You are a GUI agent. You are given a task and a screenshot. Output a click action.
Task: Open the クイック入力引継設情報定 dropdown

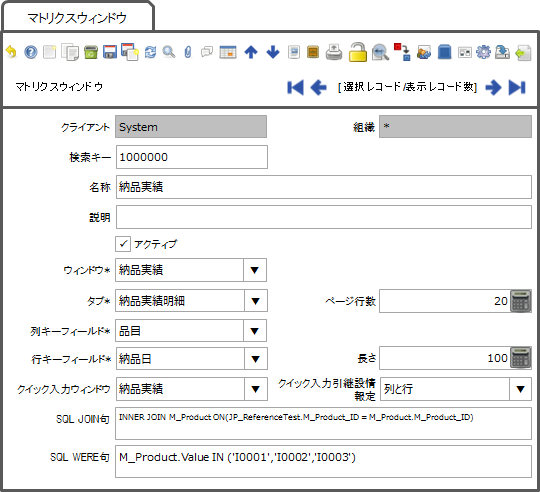[520, 389]
